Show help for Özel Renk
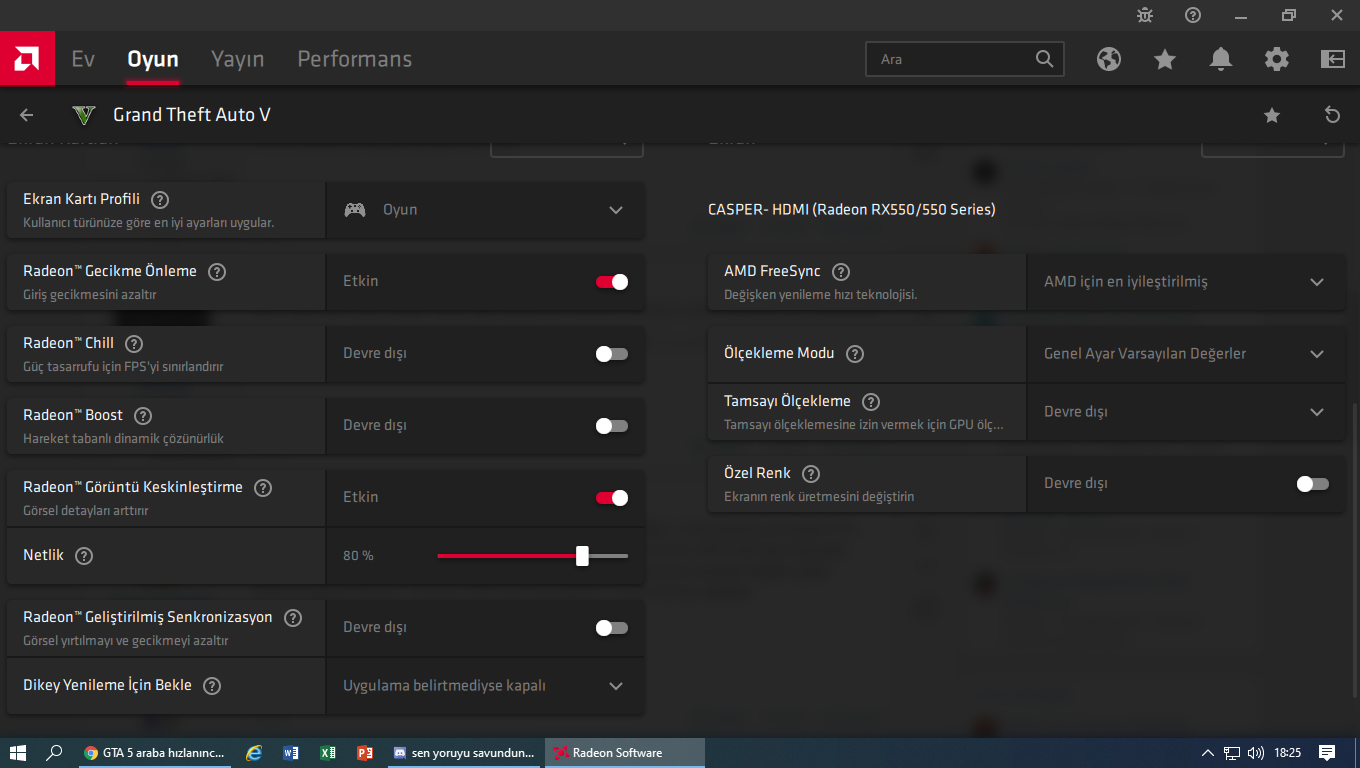This screenshot has height=768, width=1360. click(811, 473)
